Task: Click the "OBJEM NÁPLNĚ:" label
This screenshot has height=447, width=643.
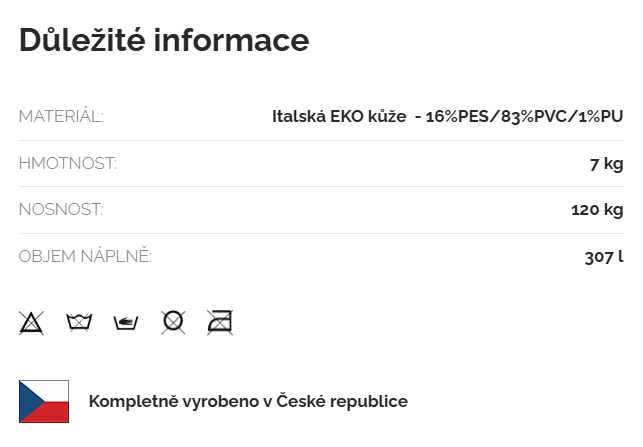Action: 85,257
